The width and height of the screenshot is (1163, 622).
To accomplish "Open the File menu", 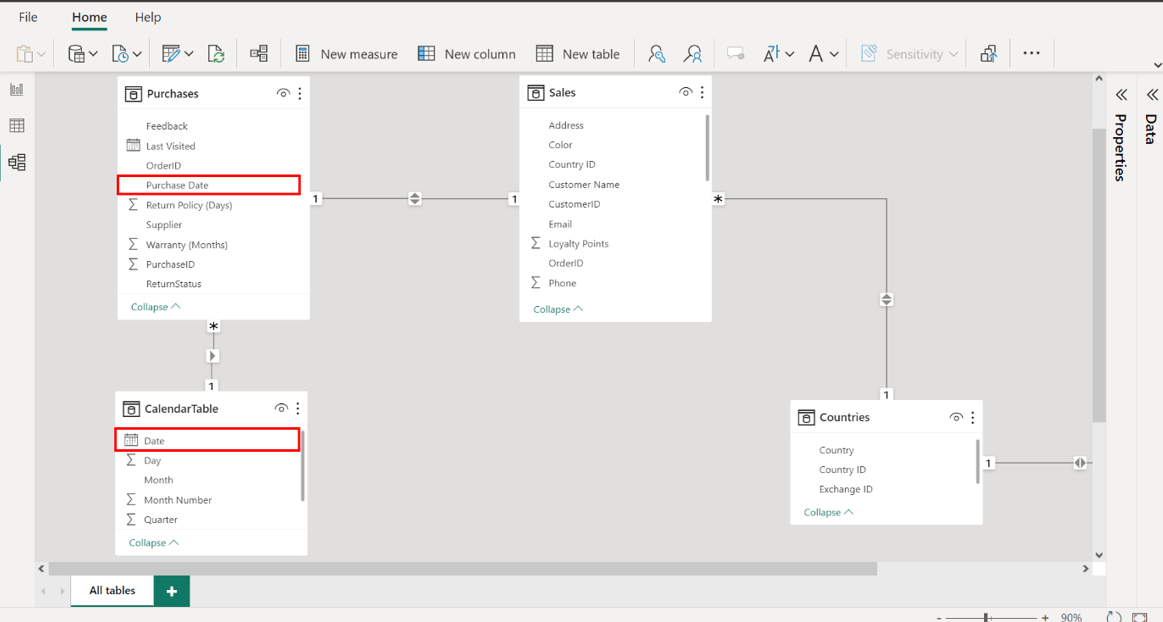I will (x=28, y=17).
